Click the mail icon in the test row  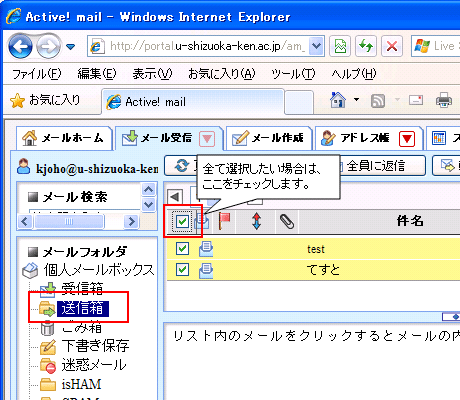pyautogui.click(x=206, y=249)
